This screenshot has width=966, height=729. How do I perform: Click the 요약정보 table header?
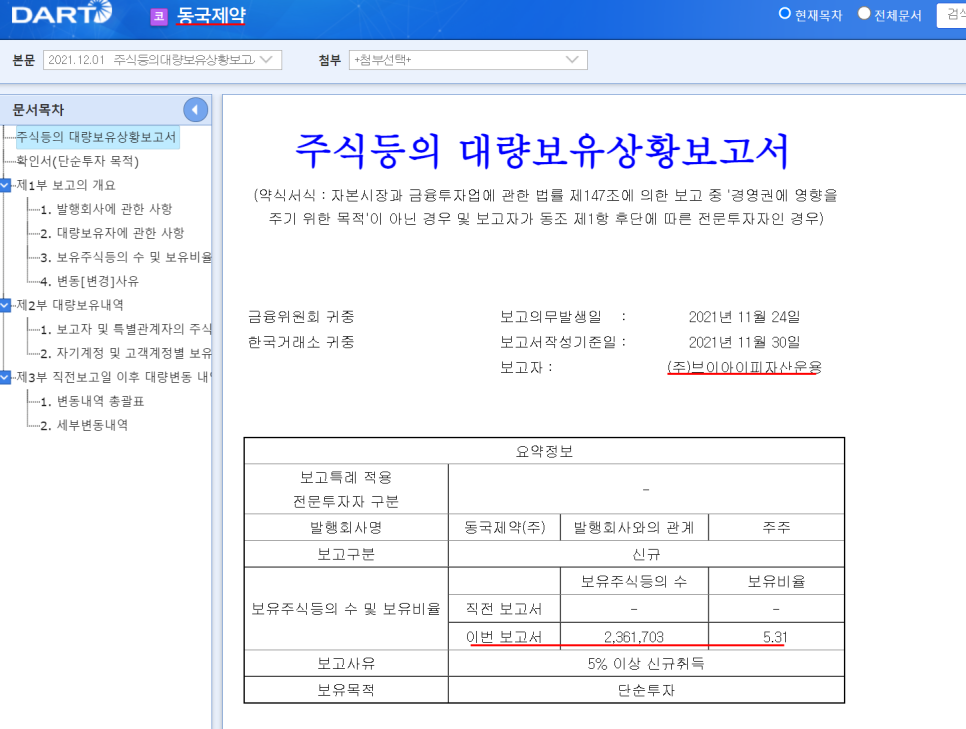pos(544,451)
